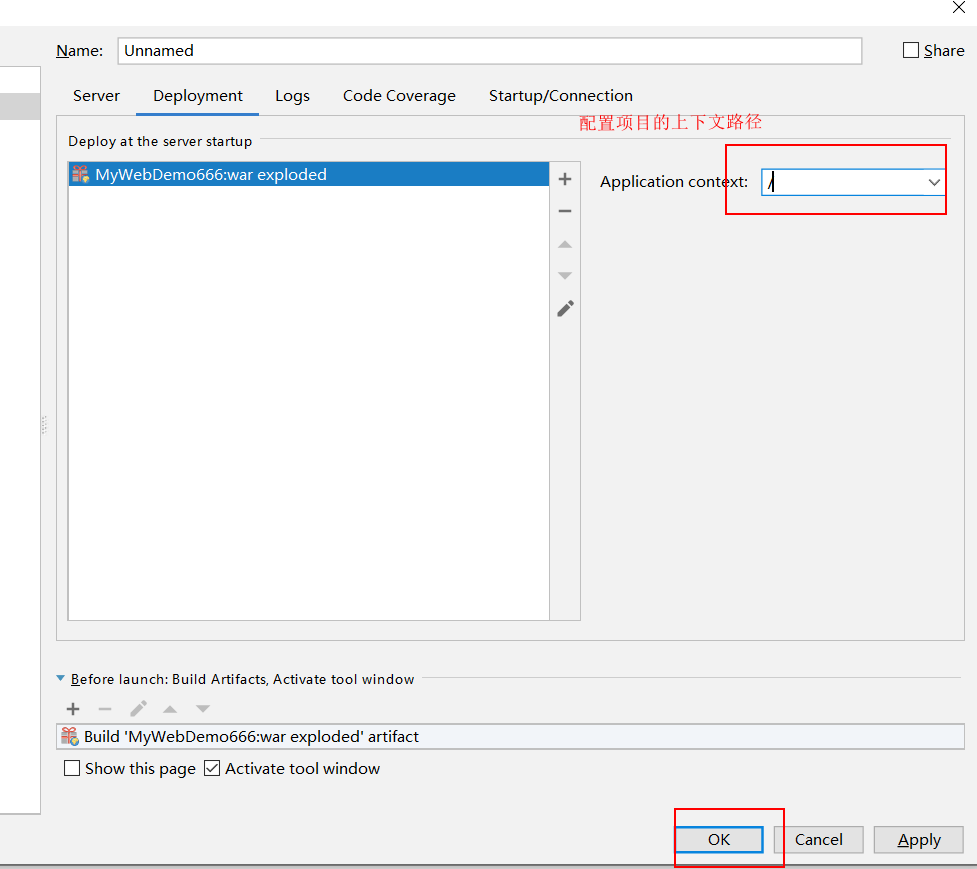The height and width of the screenshot is (869, 977).
Task: Switch to the Server tab
Action: pyautogui.click(x=96, y=96)
